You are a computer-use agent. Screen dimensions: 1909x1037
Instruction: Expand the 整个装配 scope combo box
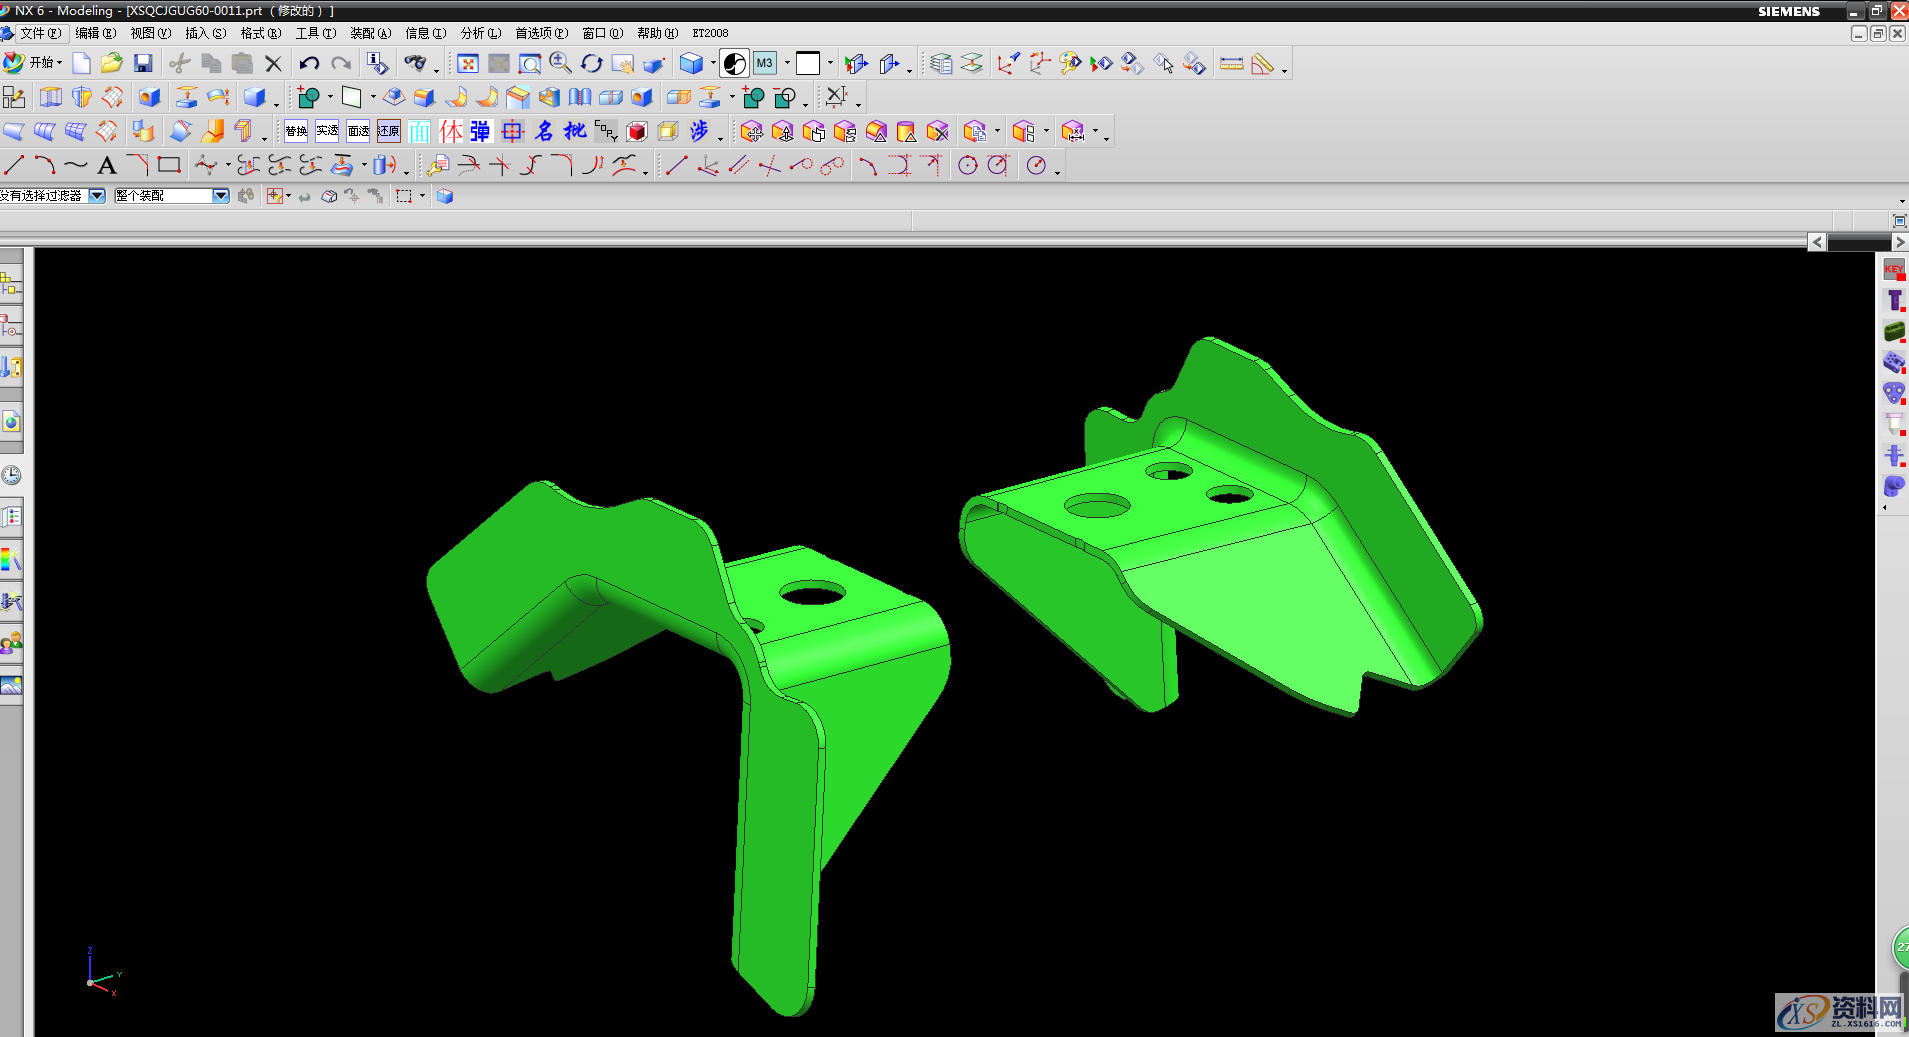point(221,196)
